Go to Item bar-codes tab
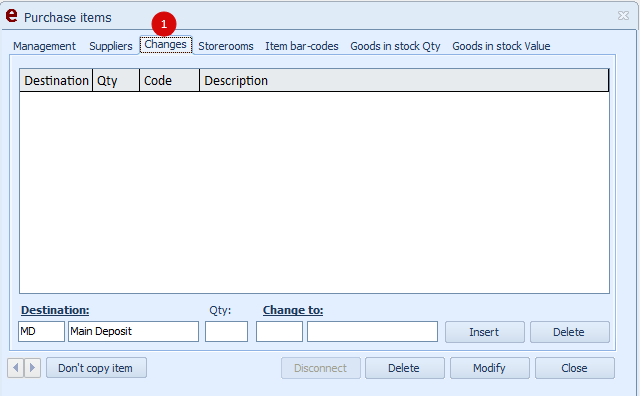Screen dimensions: 640x396 click(302, 46)
